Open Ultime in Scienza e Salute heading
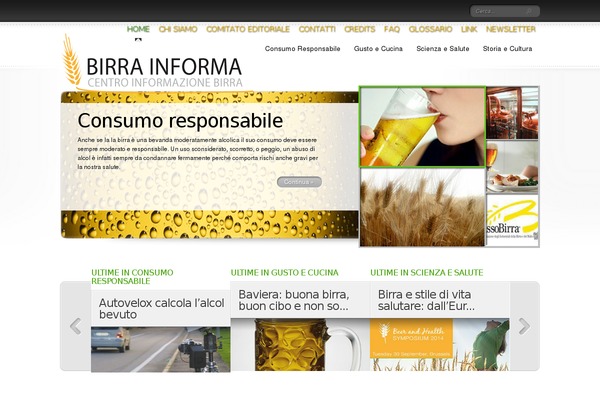Image resolution: width=600 pixels, height=400 pixels. pos(427,273)
